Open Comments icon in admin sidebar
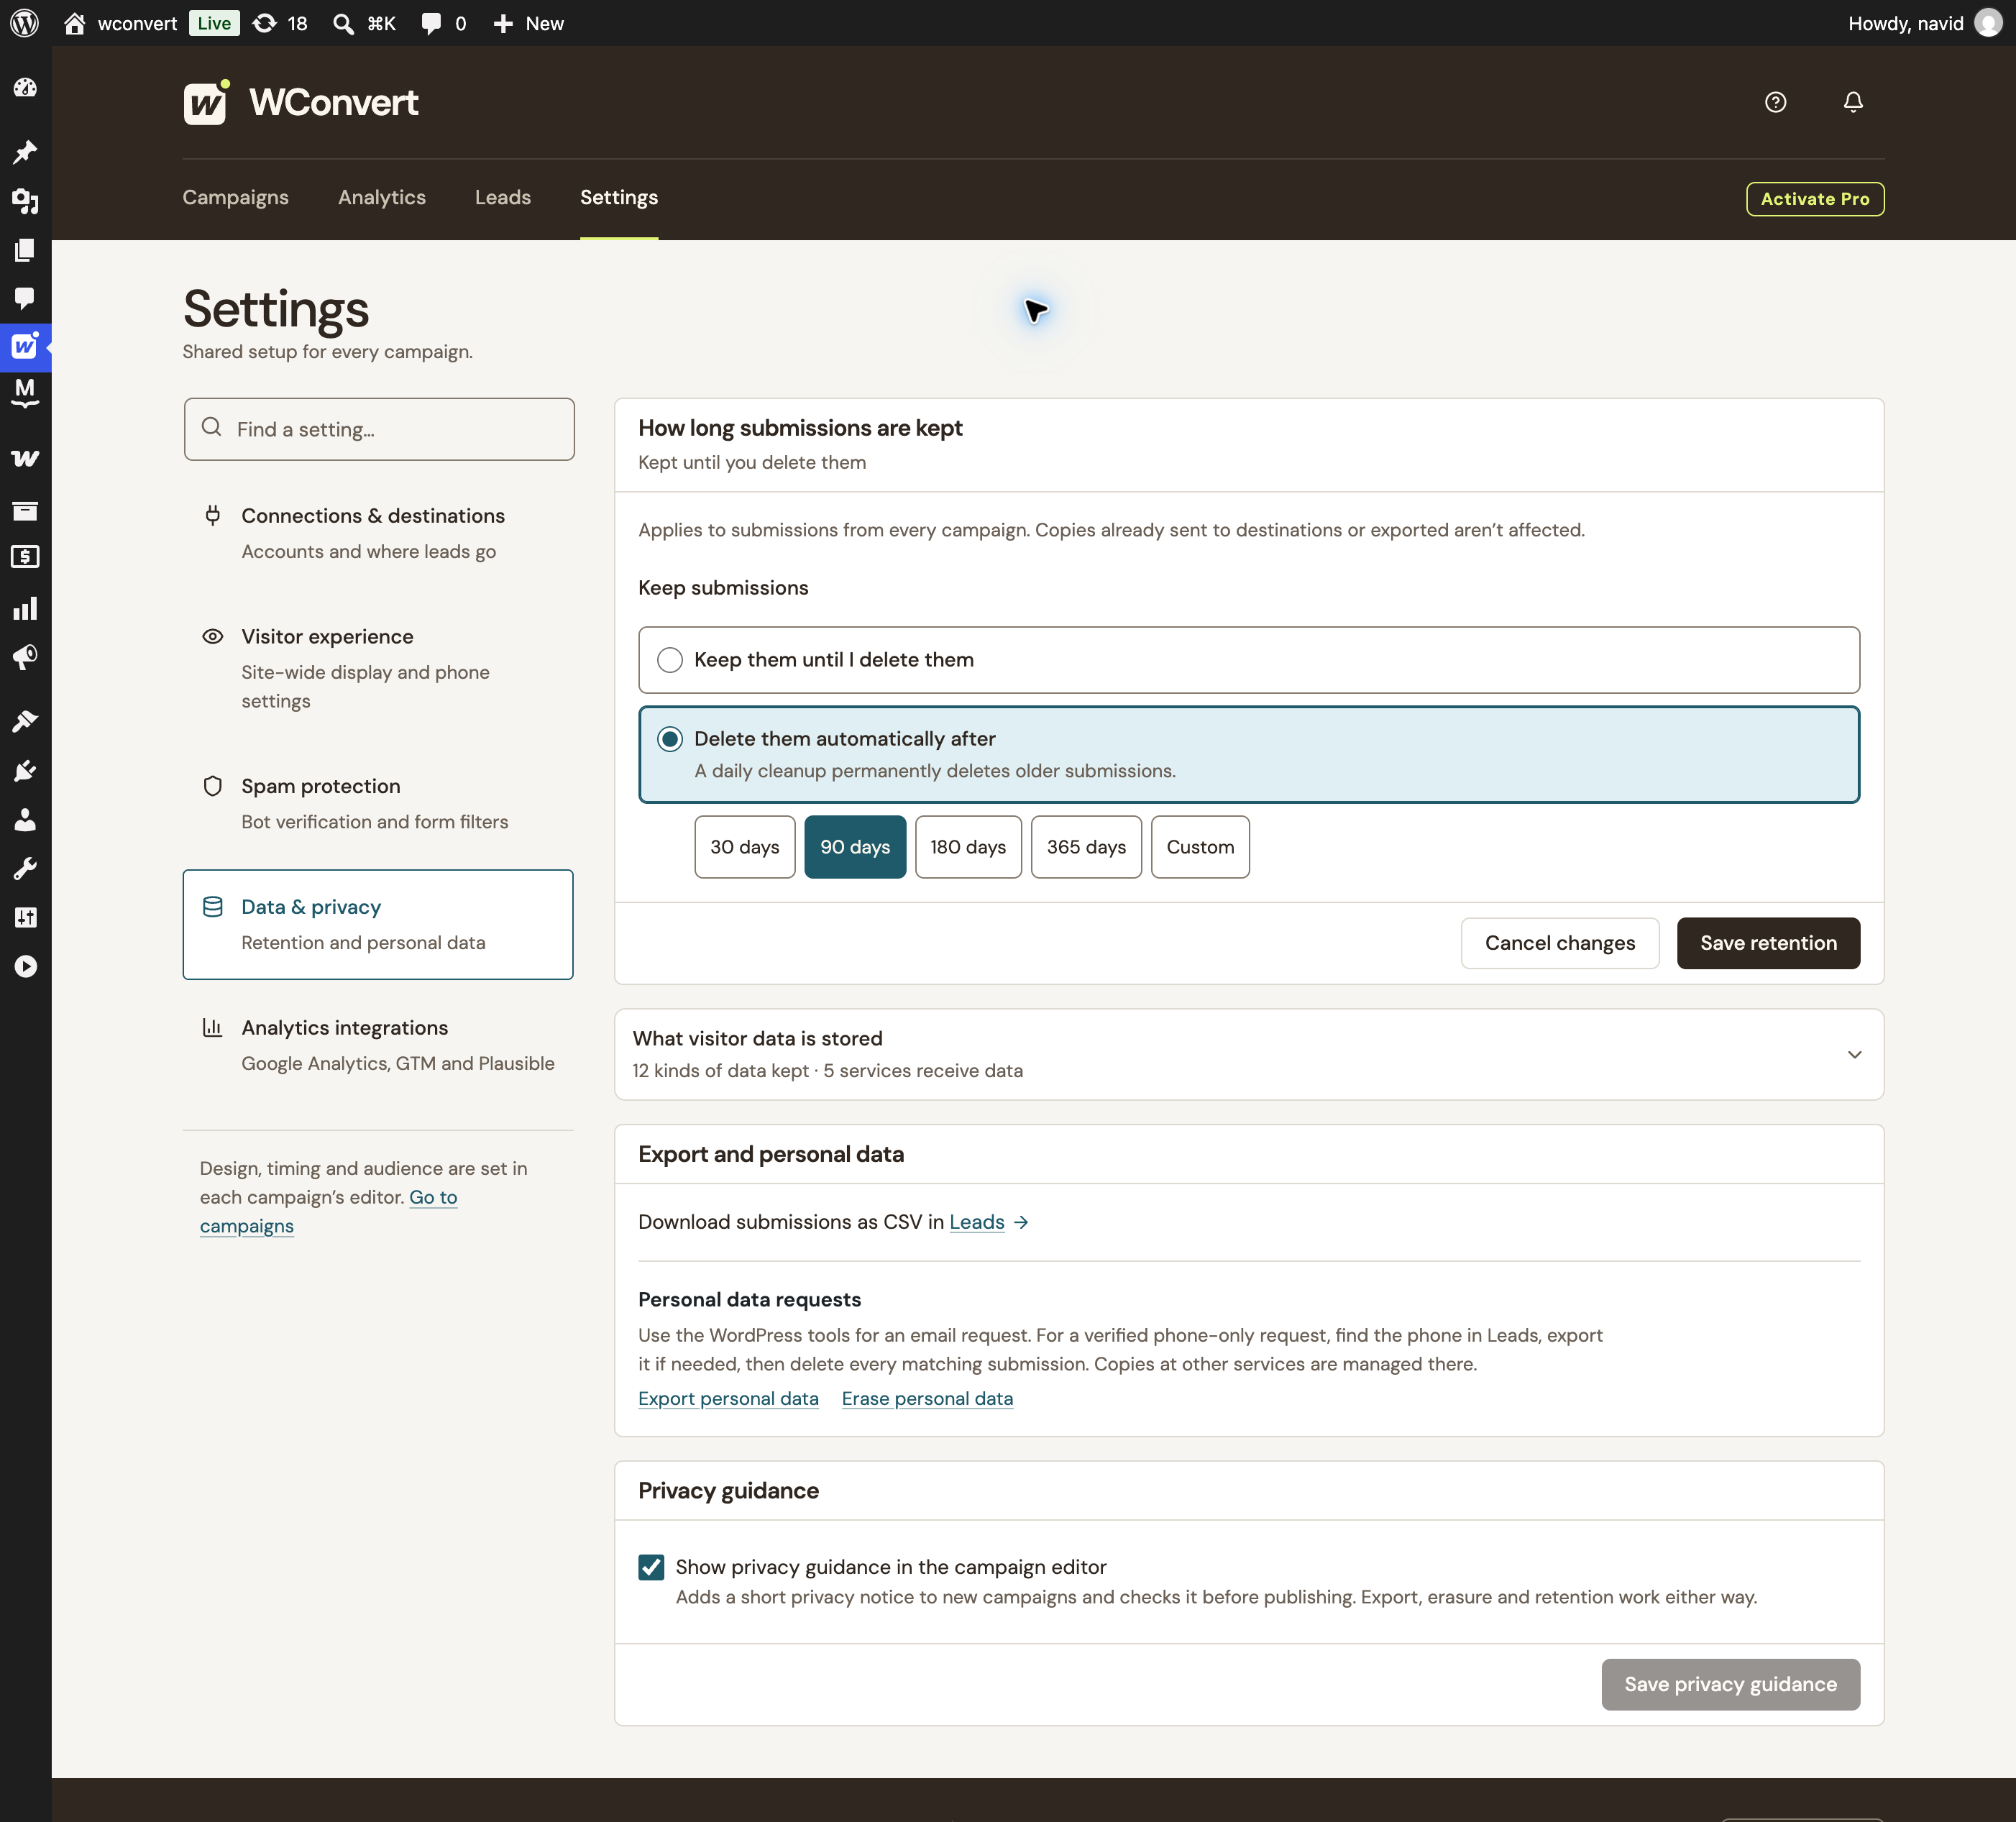The height and width of the screenshot is (1822, 2016). click(x=25, y=298)
